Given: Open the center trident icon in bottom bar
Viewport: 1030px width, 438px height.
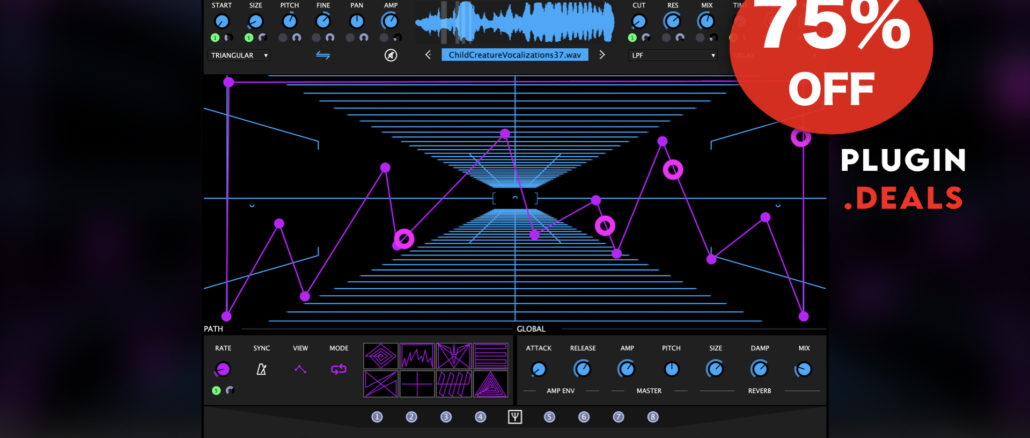Looking at the screenshot, I should click(515, 416).
